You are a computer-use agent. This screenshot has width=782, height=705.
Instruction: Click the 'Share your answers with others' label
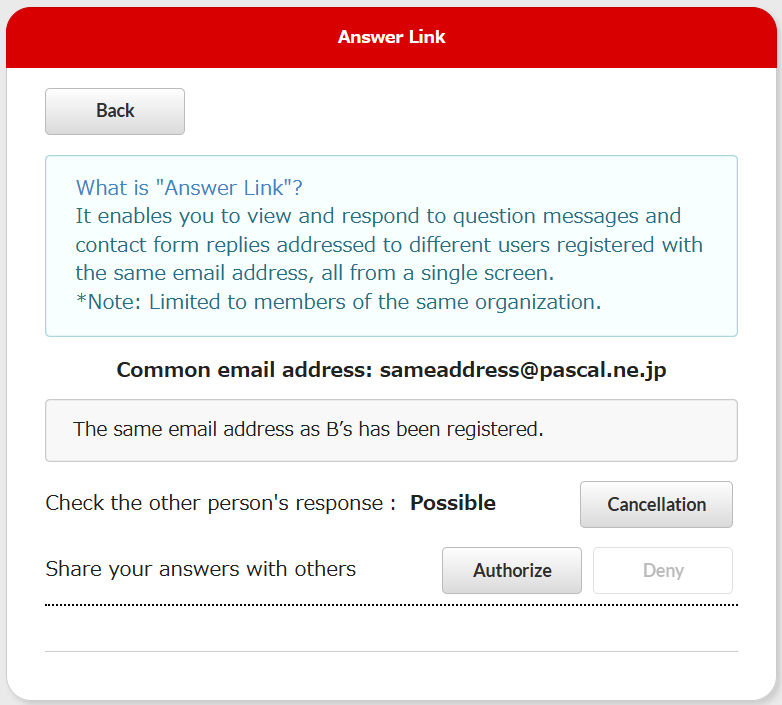point(200,569)
